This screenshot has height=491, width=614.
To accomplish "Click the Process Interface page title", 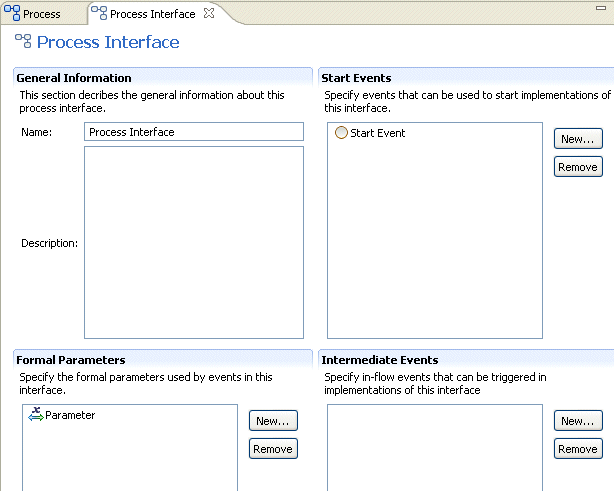I will pos(108,42).
